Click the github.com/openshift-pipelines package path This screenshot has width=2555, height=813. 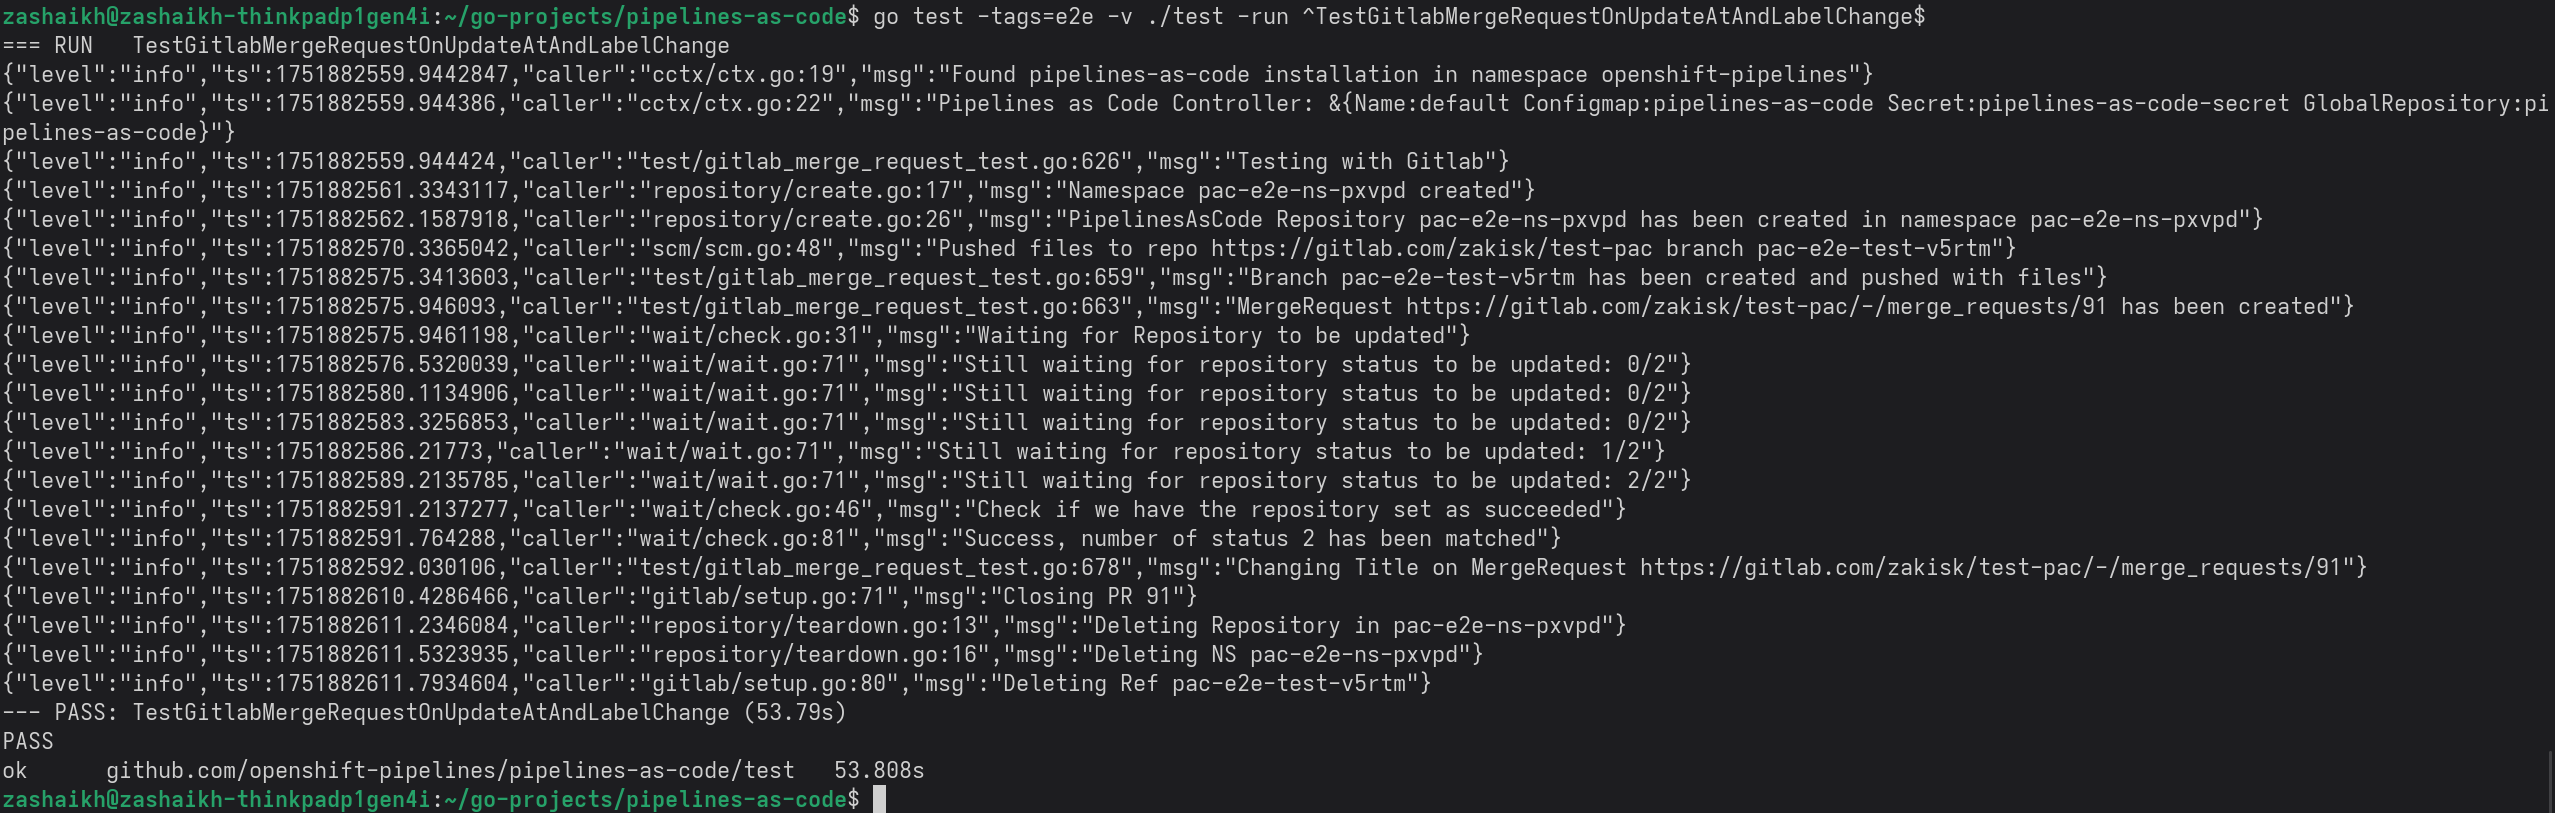[x=450, y=770]
